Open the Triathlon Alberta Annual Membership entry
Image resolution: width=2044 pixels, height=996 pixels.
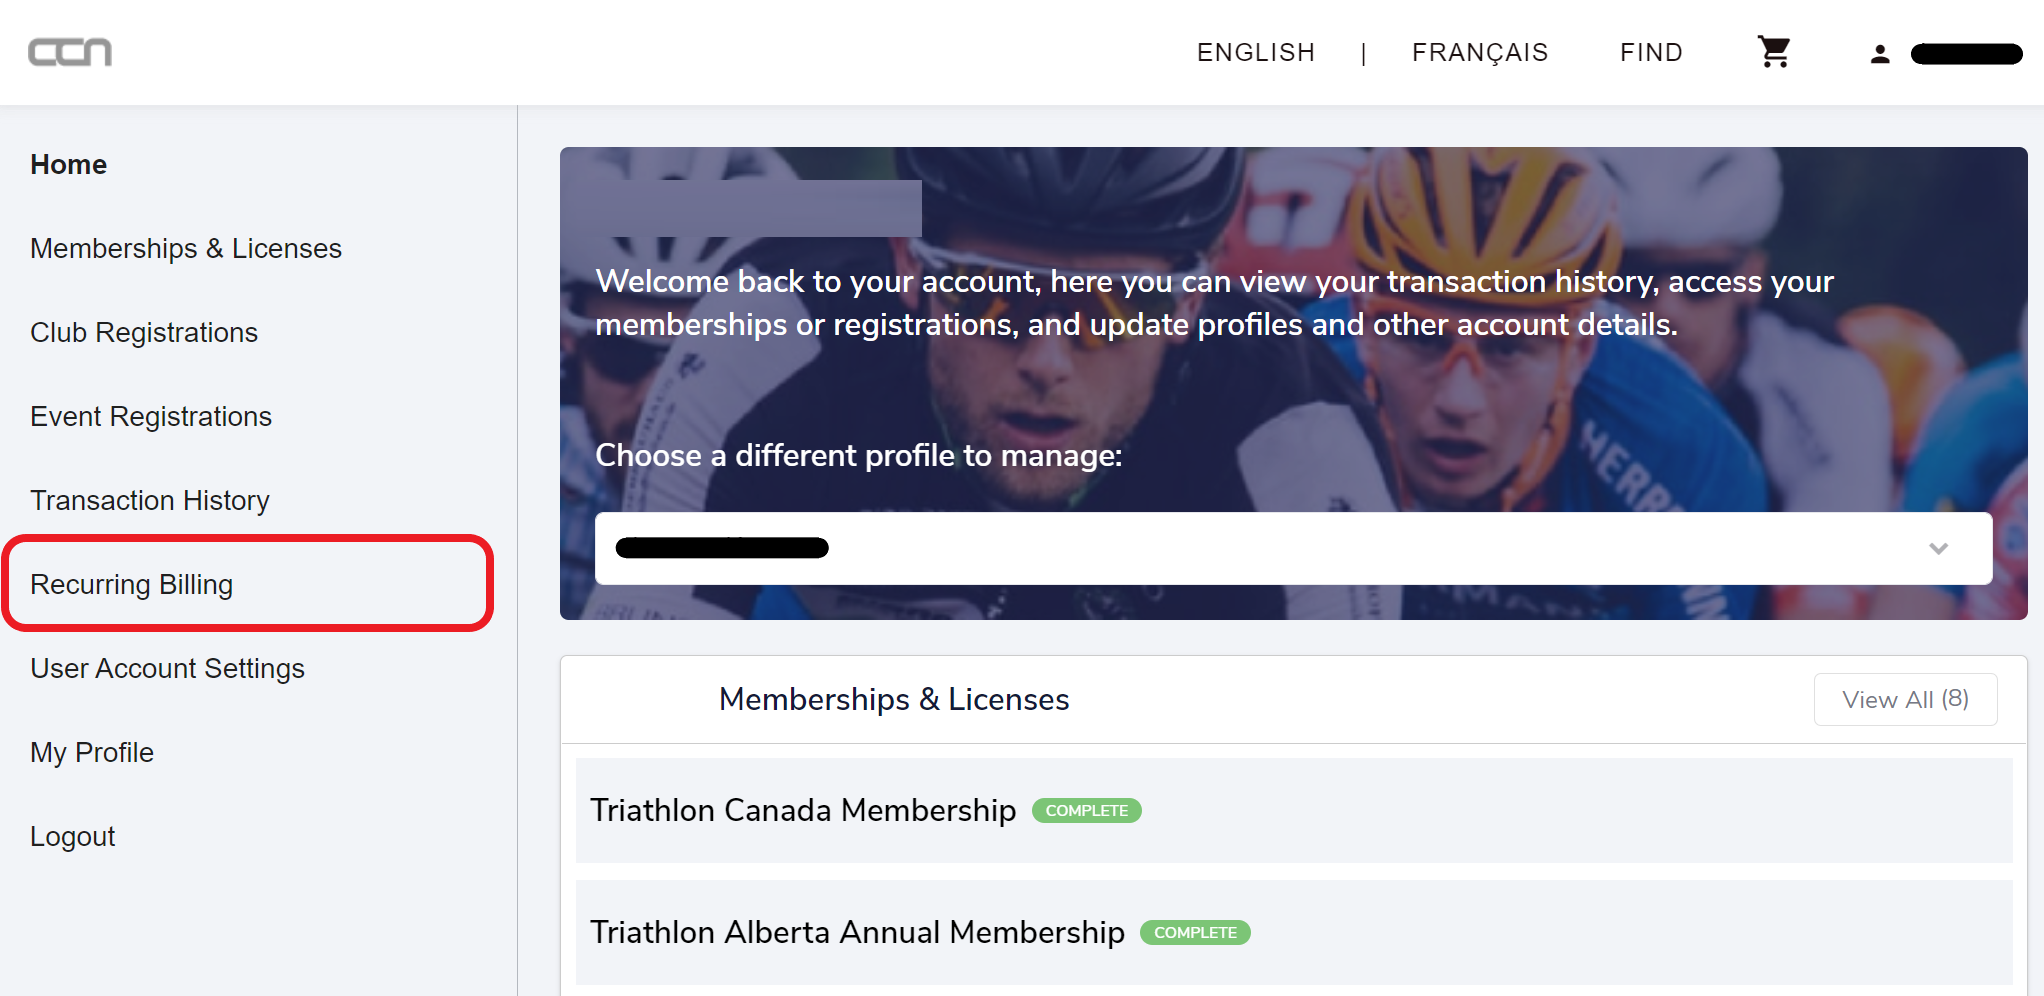click(857, 932)
